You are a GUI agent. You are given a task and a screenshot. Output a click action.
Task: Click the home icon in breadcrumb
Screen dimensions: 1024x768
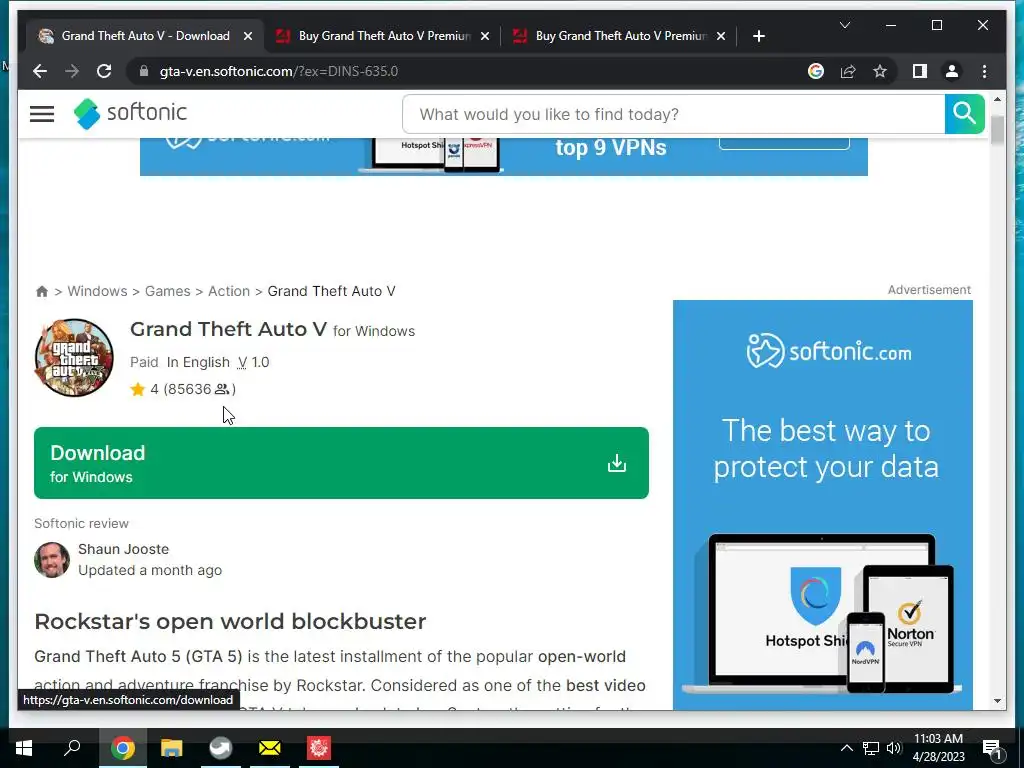point(42,291)
